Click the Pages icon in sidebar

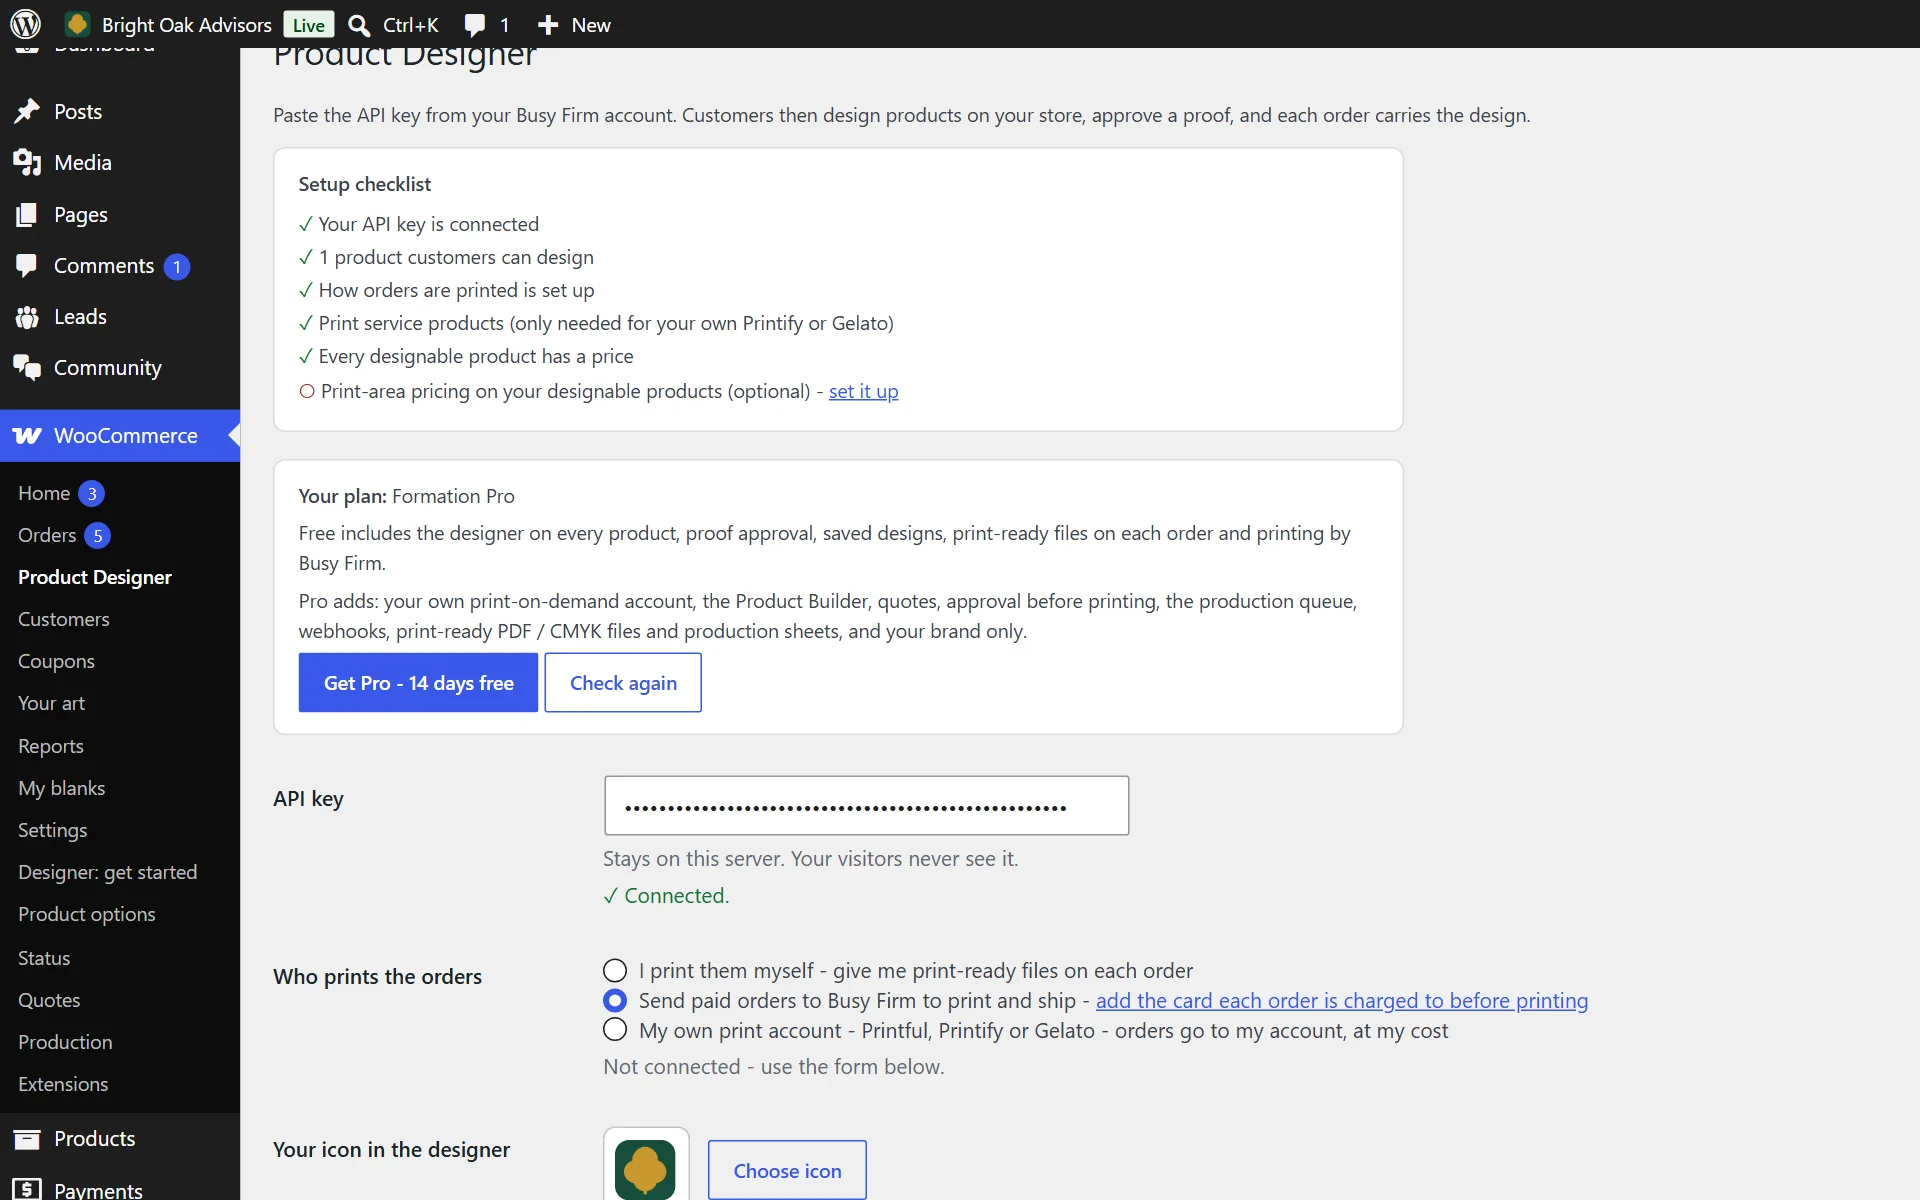[27, 214]
